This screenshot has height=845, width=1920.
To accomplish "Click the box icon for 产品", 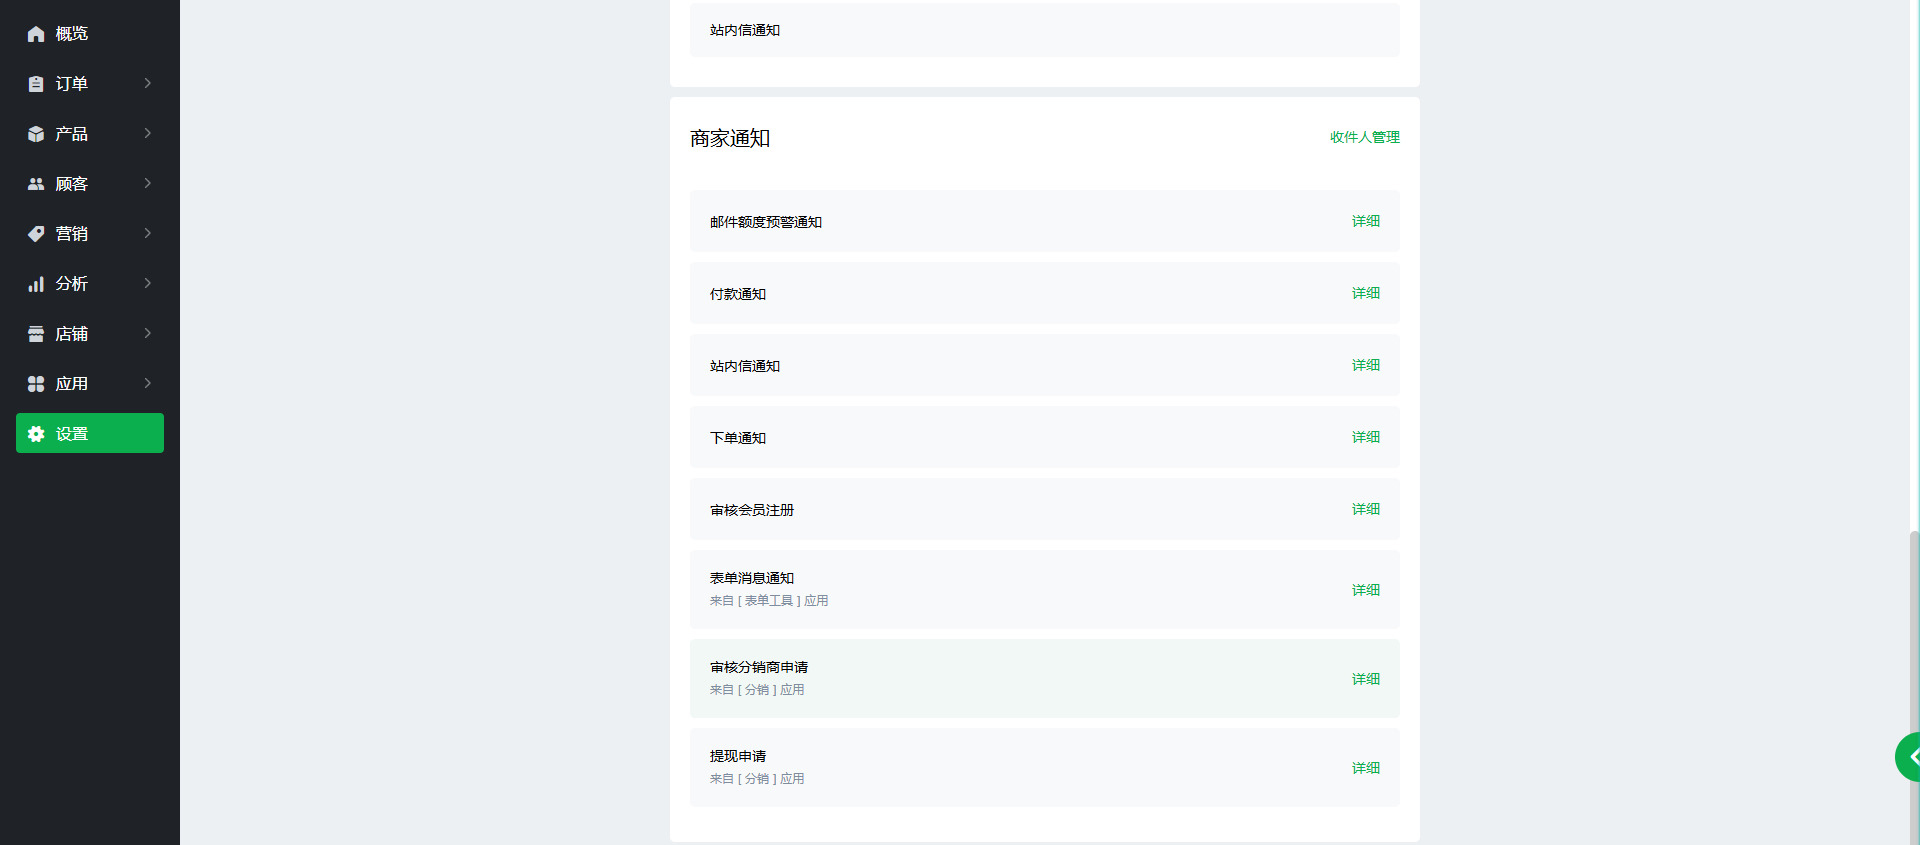I will click(x=36, y=134).
